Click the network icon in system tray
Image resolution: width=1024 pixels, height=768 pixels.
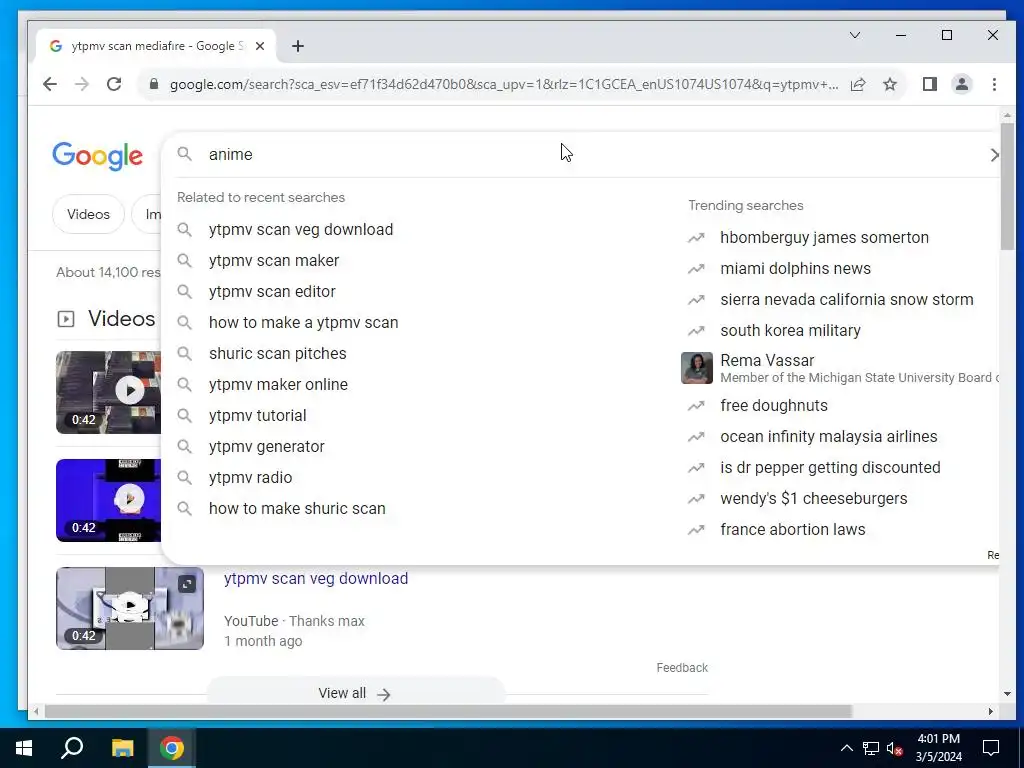(x=871, y=748)
